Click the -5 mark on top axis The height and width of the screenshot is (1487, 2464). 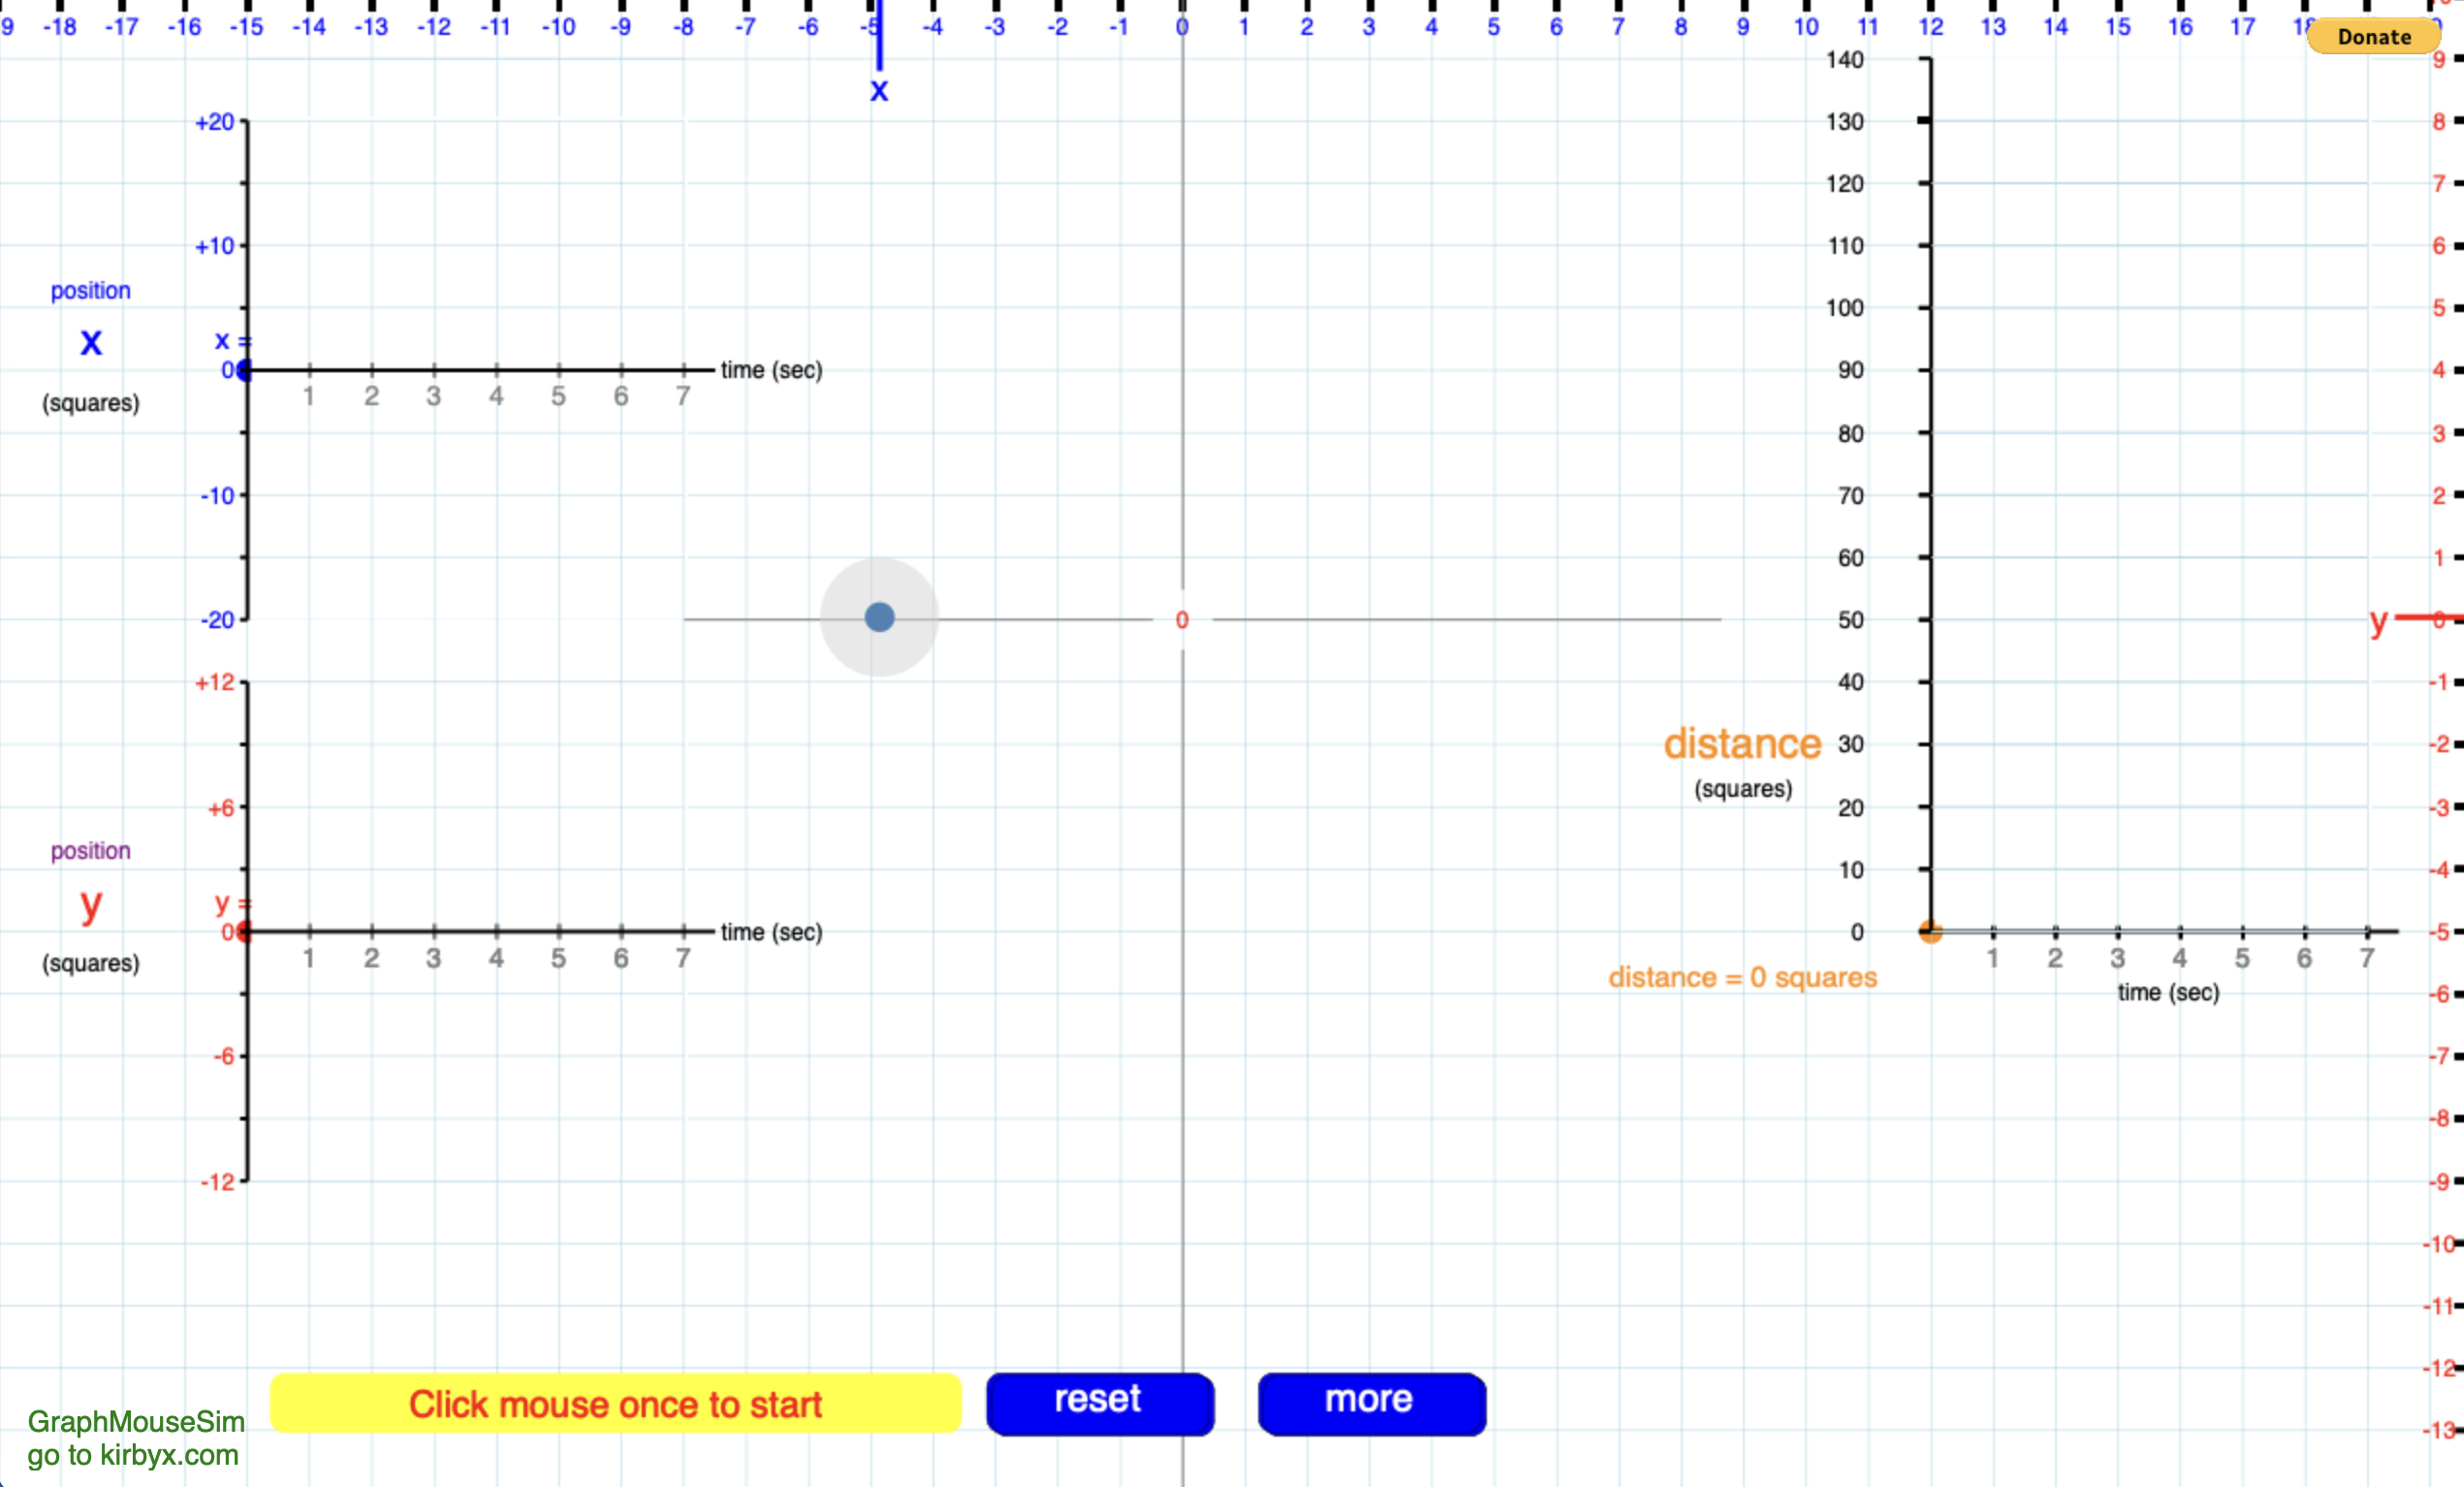coord(871,27)
